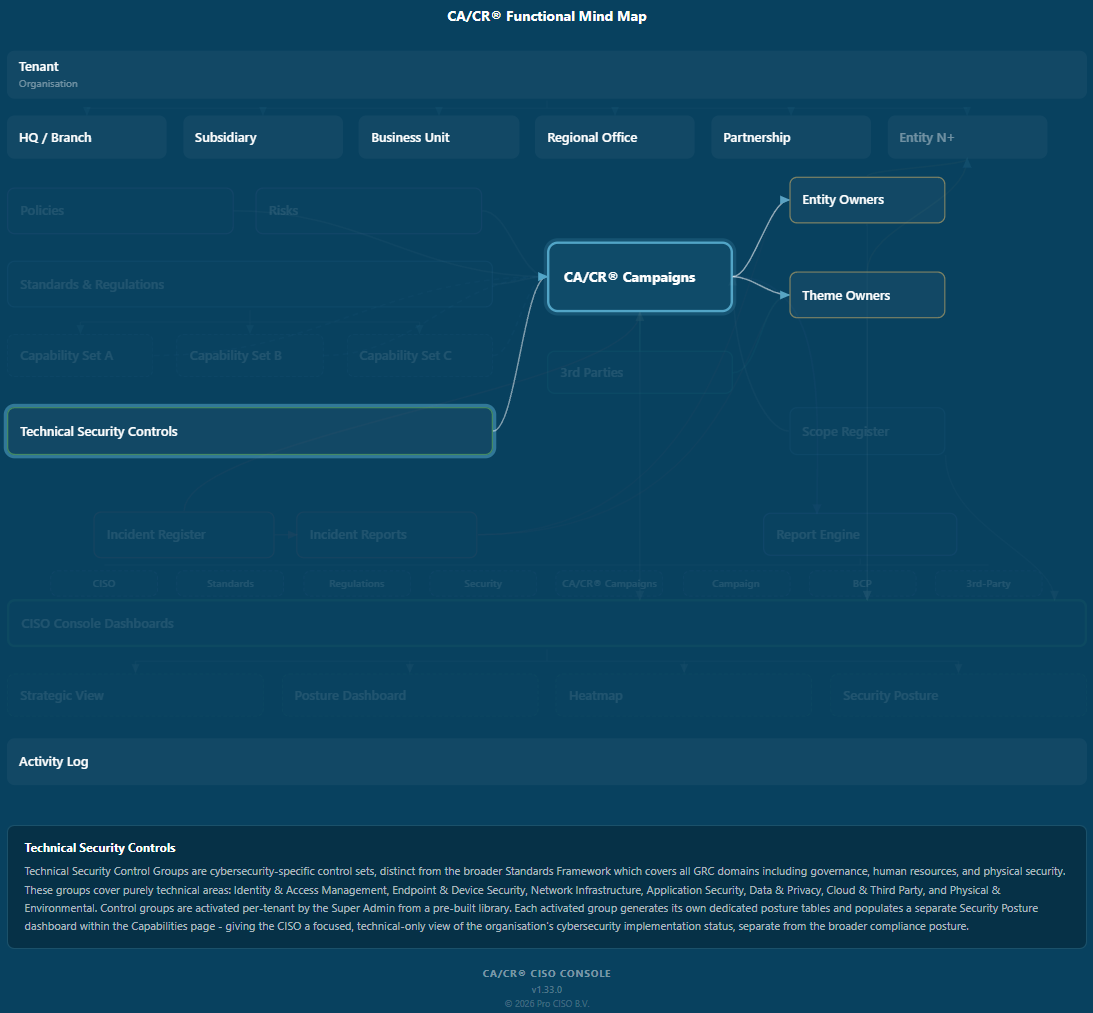Select the Activity Log bar

[546, 761]
